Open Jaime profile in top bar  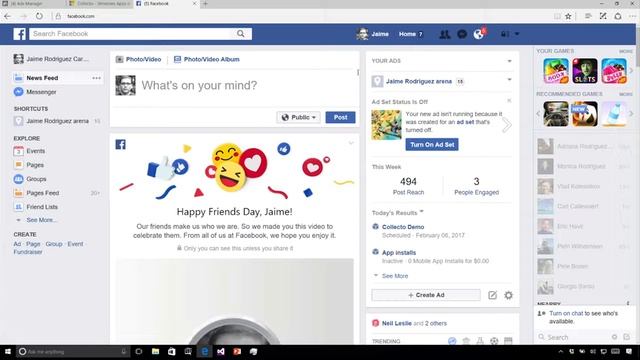[373, 34]
